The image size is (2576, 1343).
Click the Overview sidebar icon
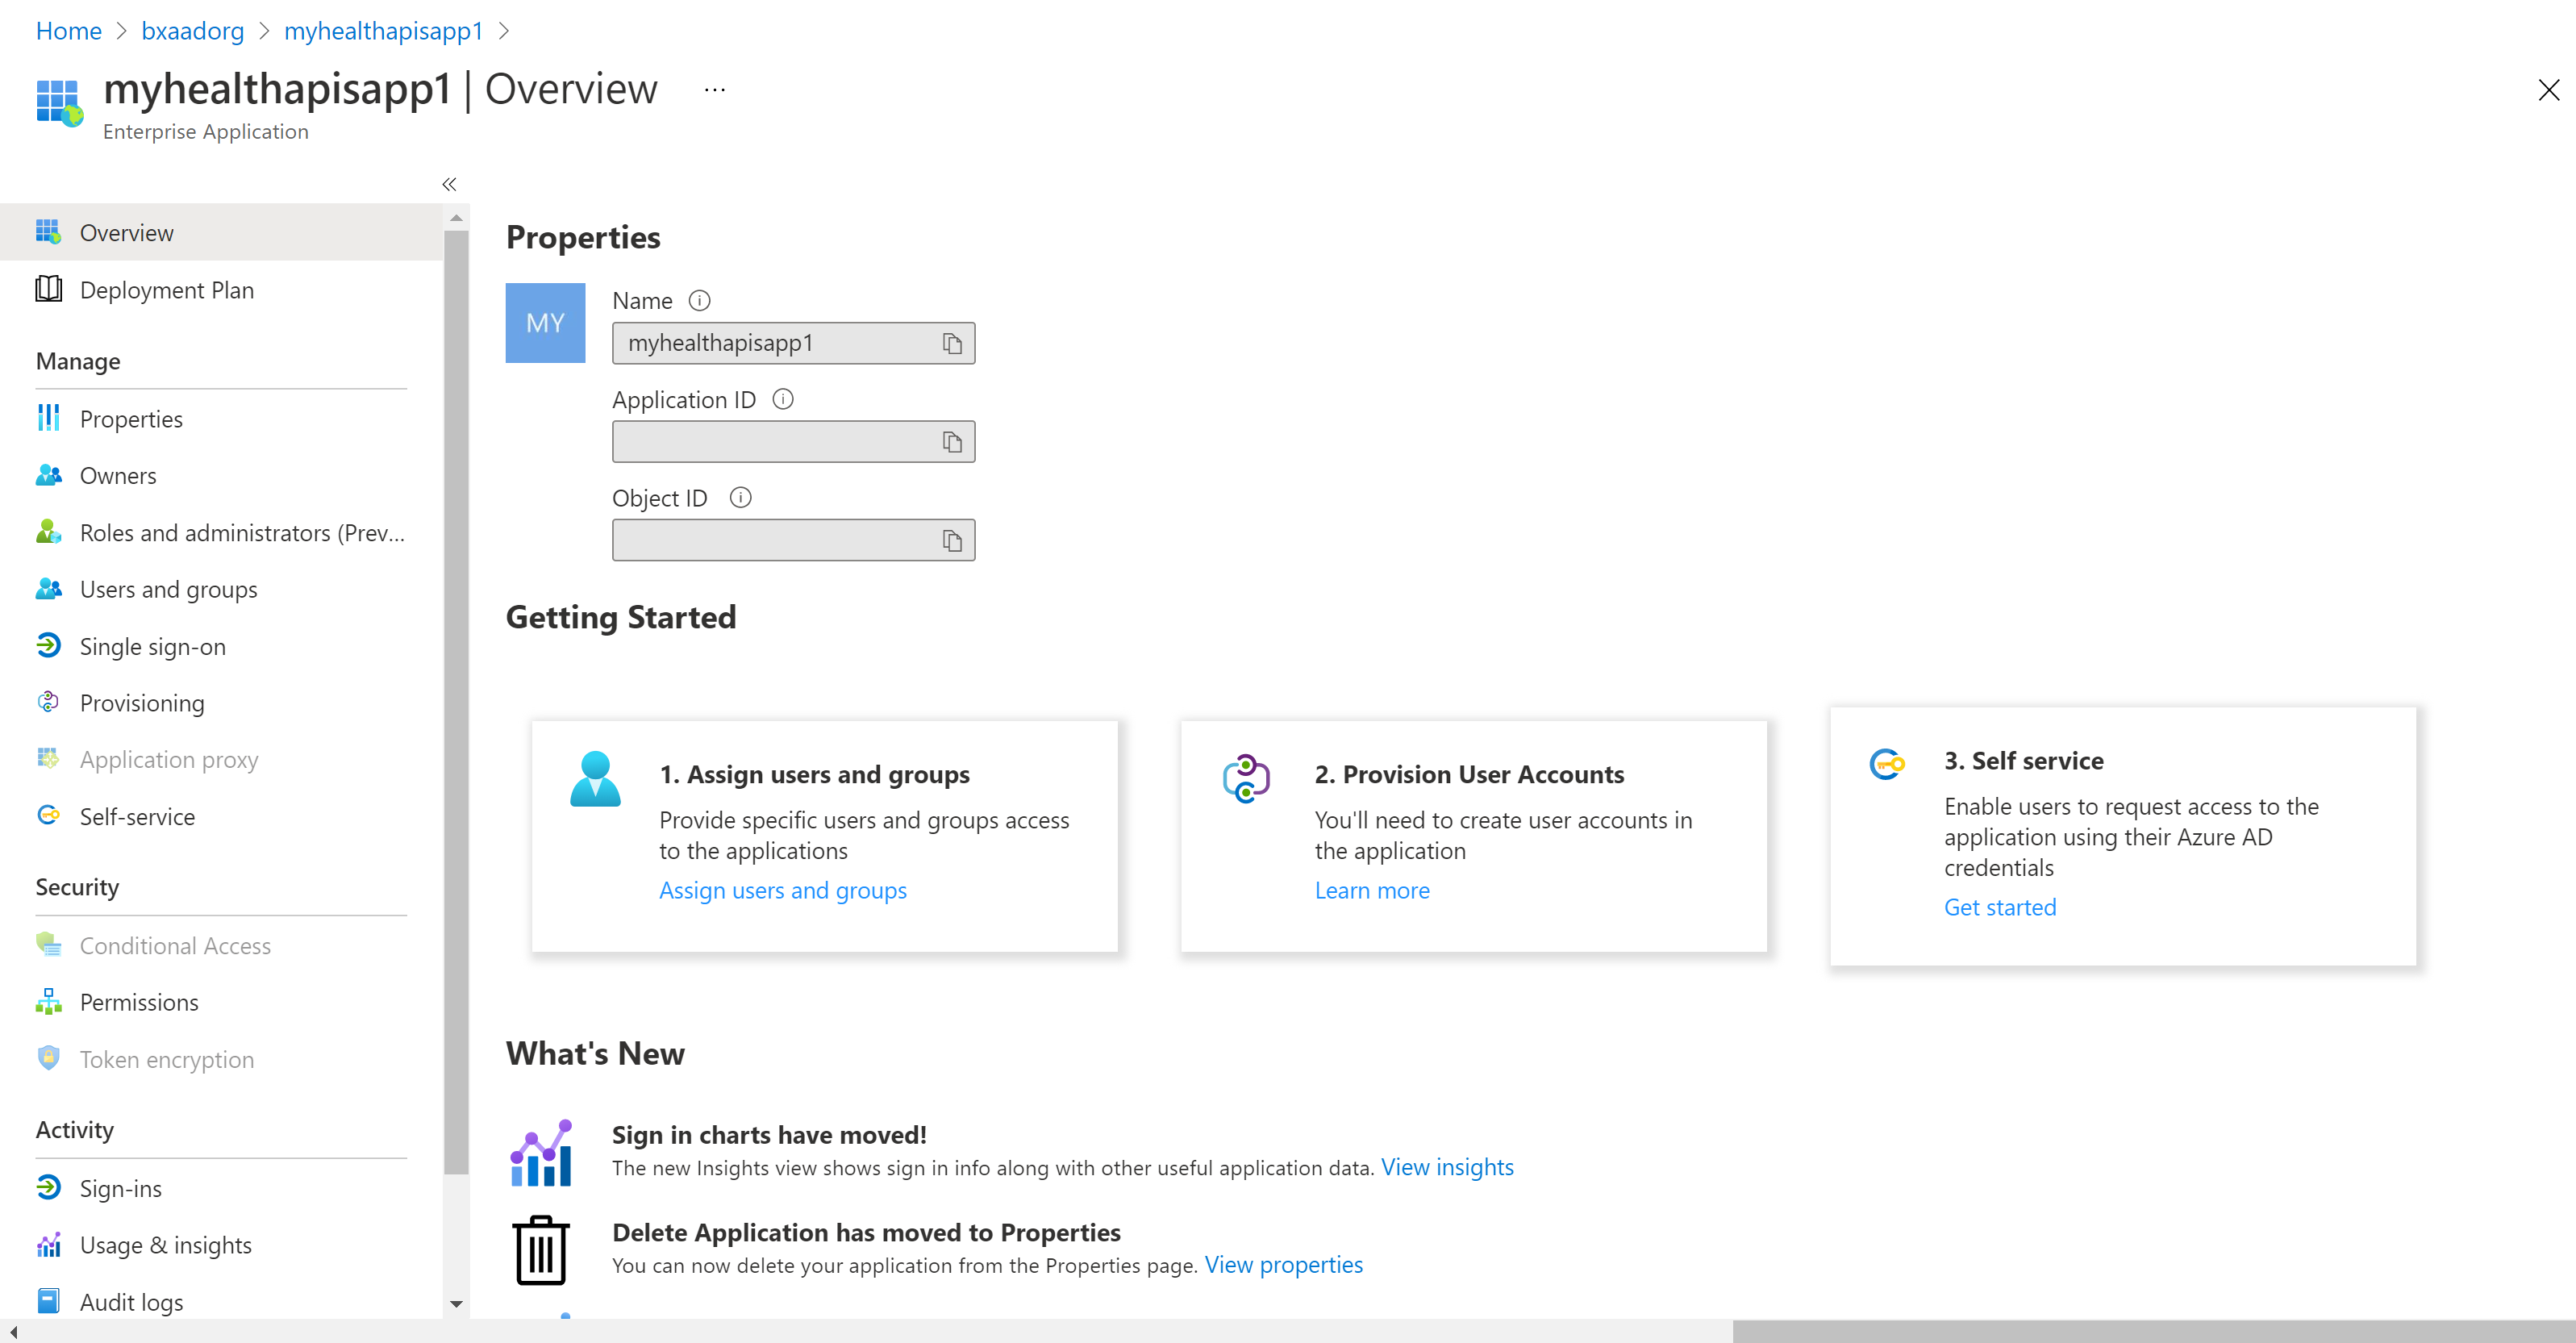point(48,232)
